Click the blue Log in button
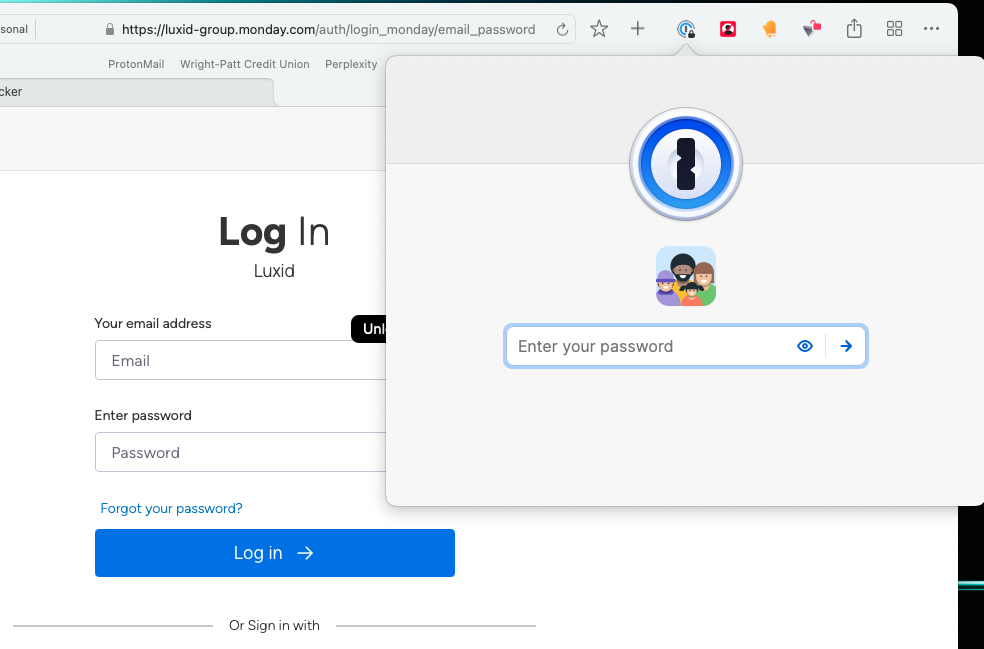 [274, 553]
